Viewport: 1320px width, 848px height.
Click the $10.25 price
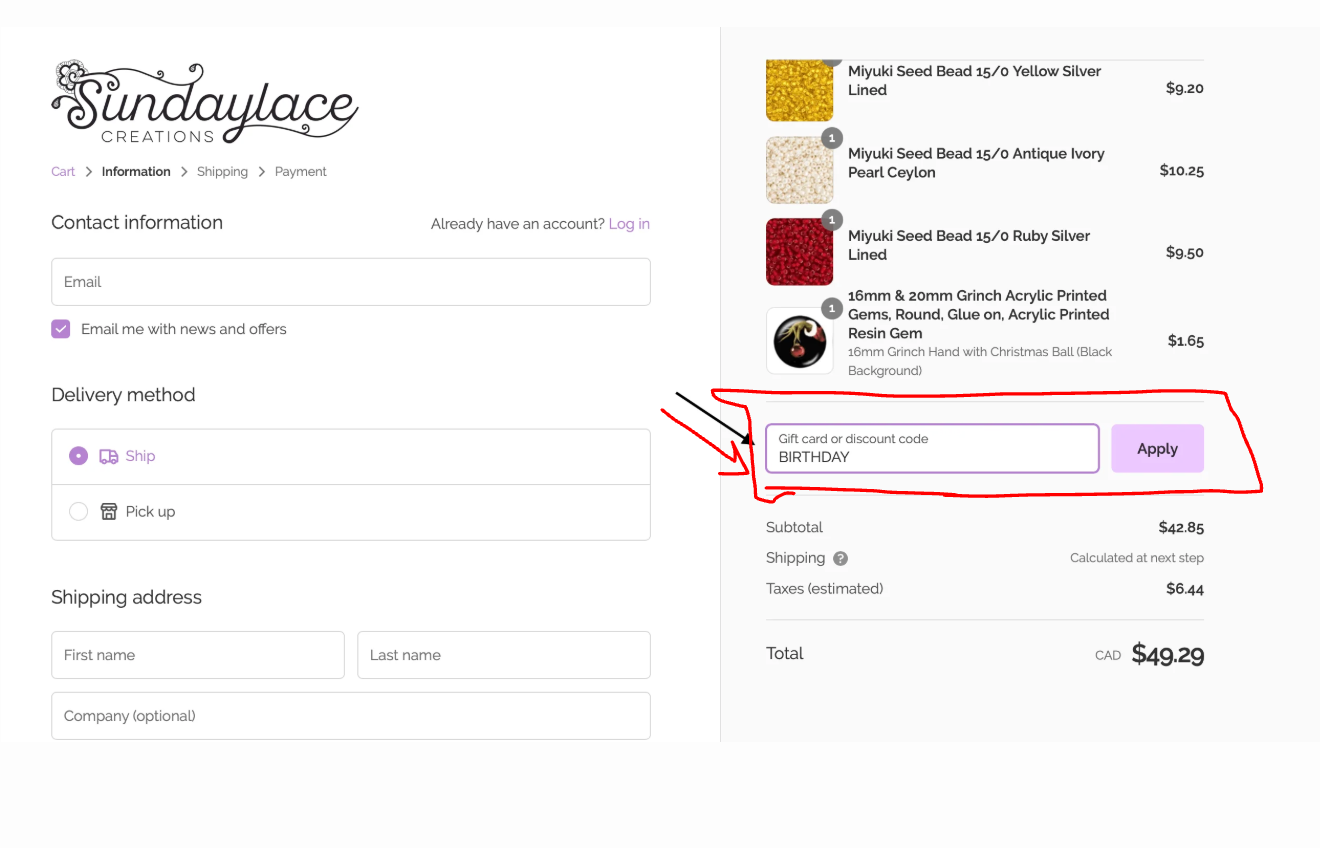(1182, 170)
